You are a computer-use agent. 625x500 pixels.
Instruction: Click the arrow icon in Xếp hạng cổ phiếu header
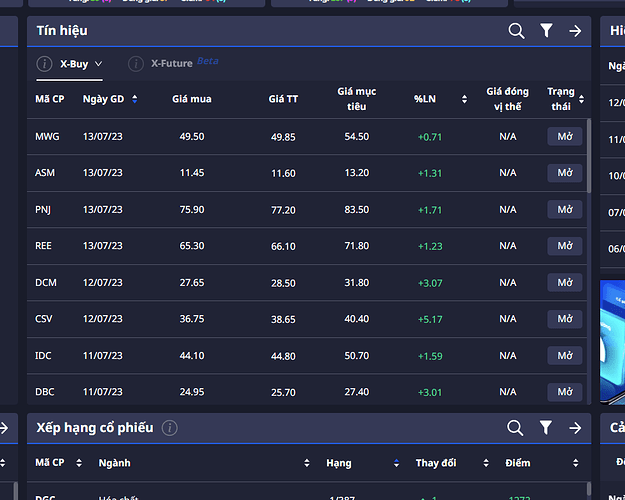point(575,428)
